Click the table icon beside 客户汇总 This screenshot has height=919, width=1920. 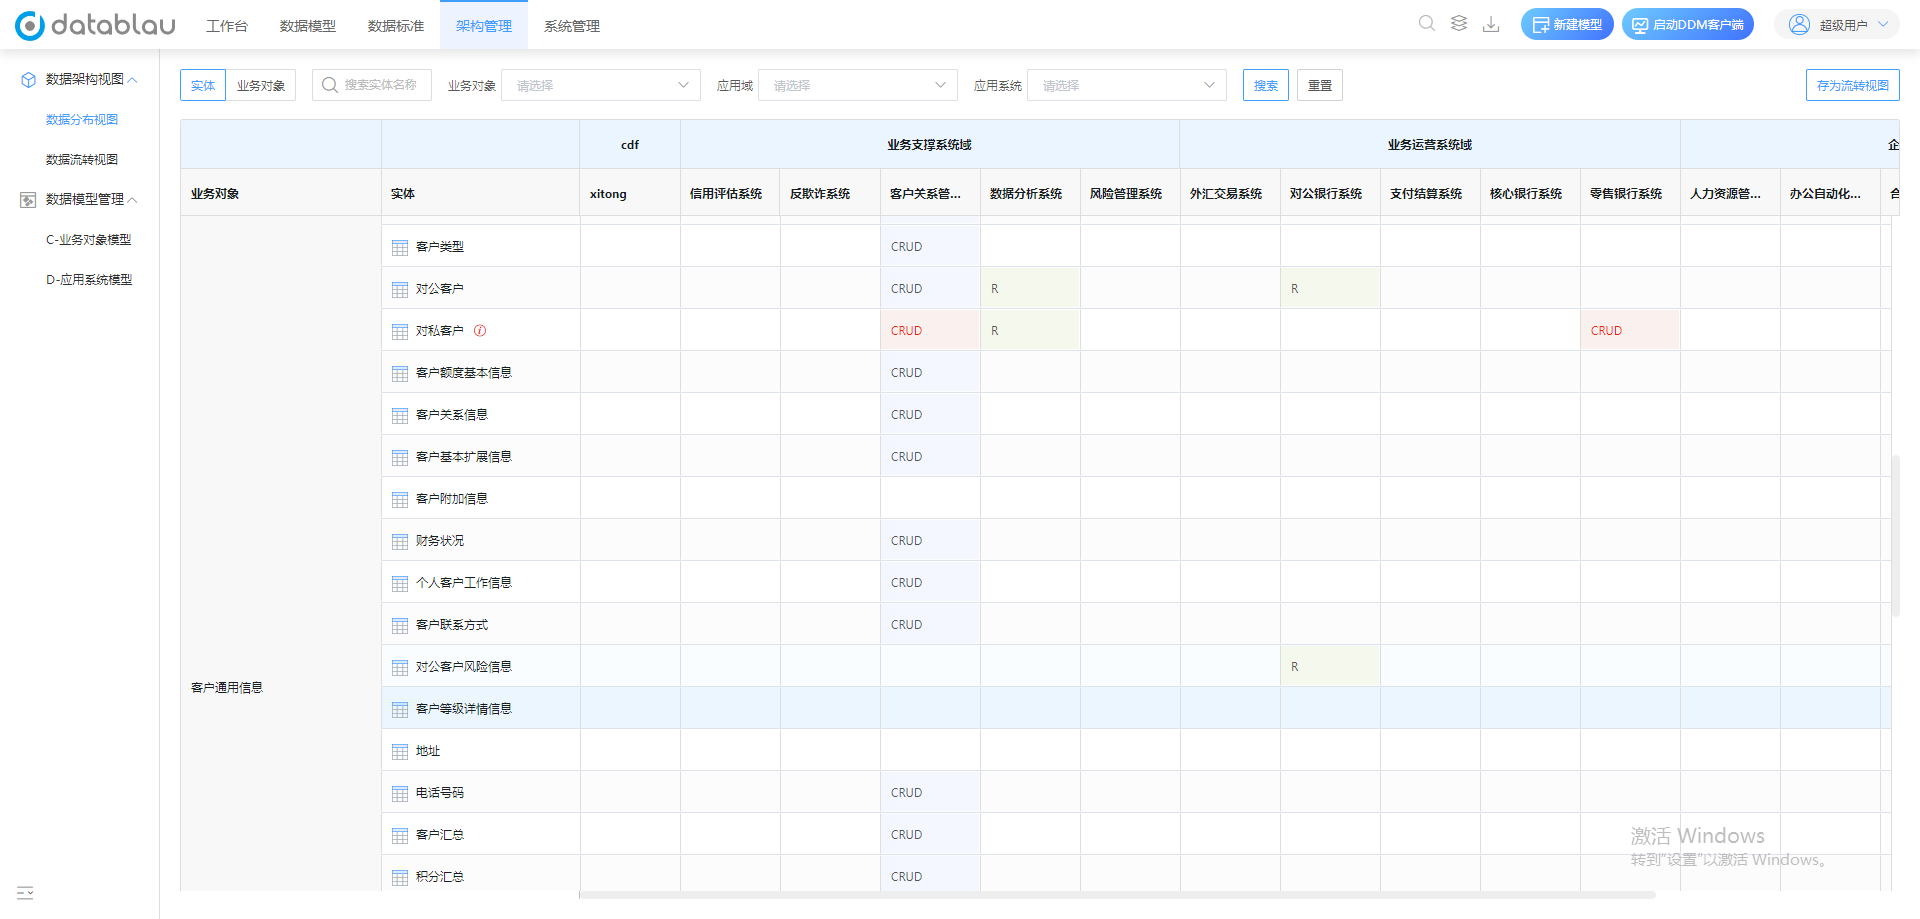tap(400, 835)
